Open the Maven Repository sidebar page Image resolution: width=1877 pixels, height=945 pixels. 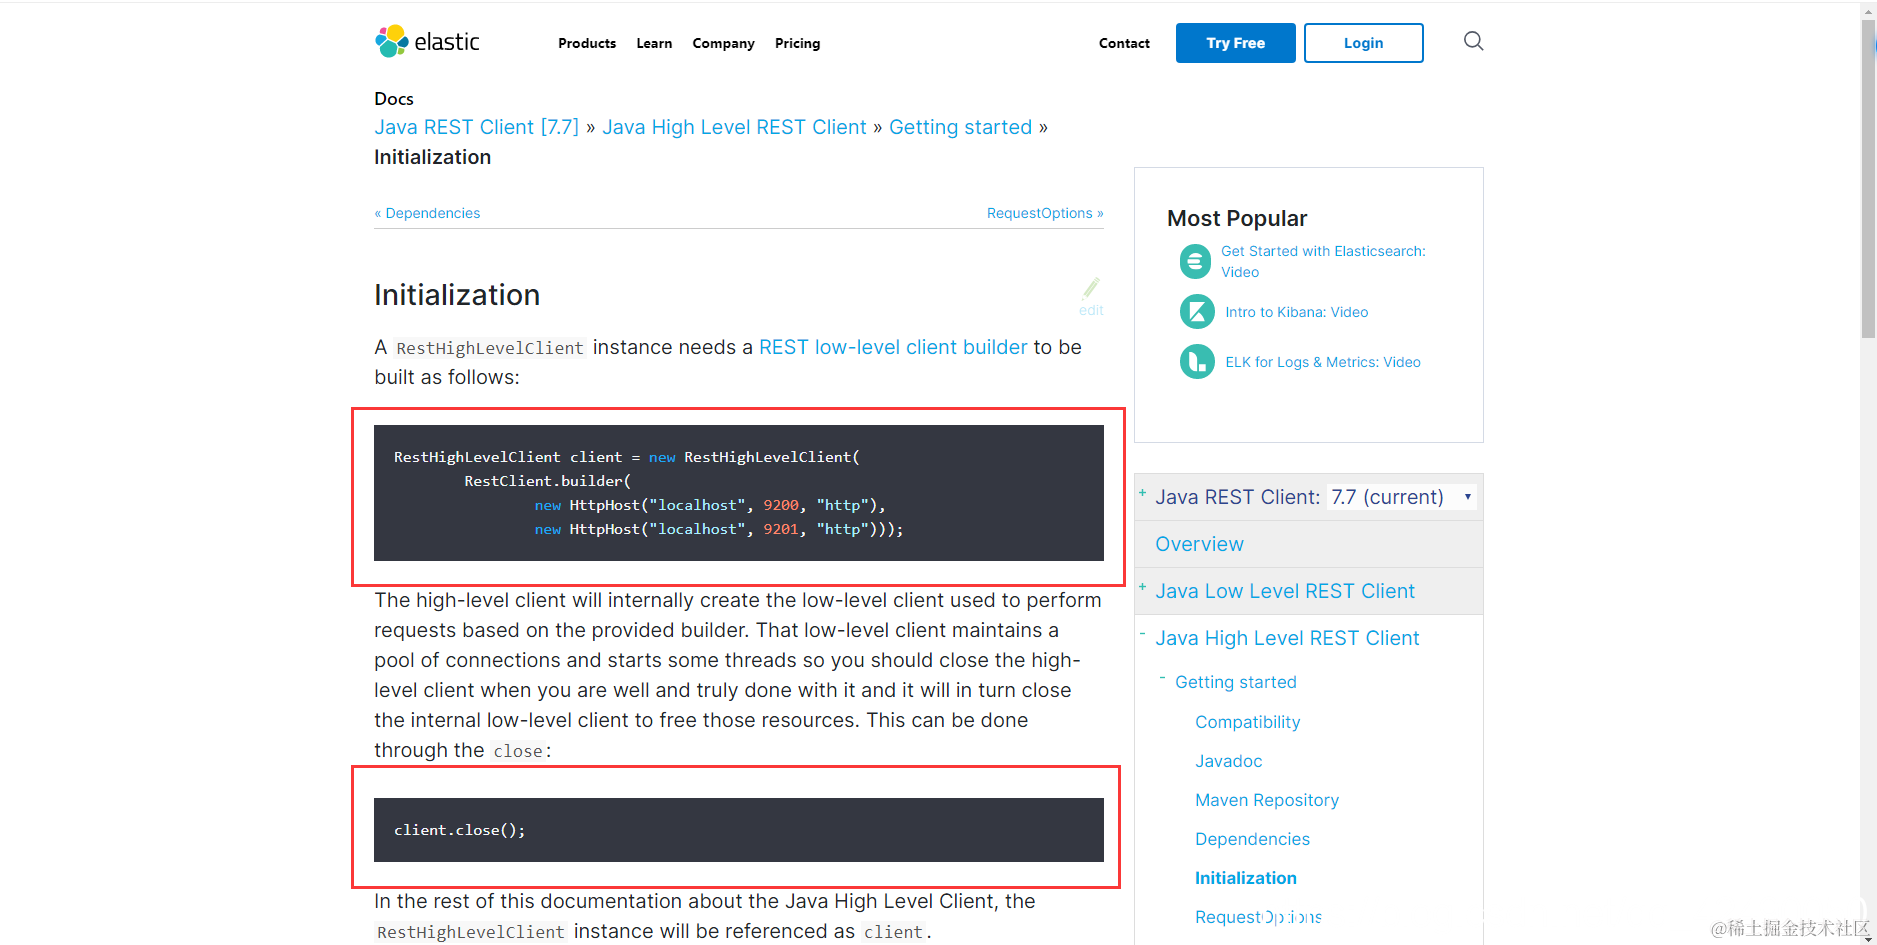click(1266, 800)
